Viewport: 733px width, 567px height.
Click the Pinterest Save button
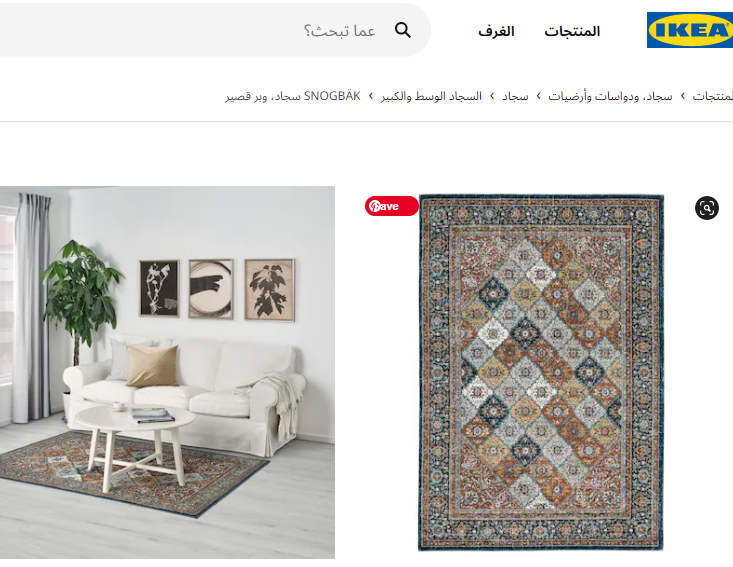coord(392,206)
